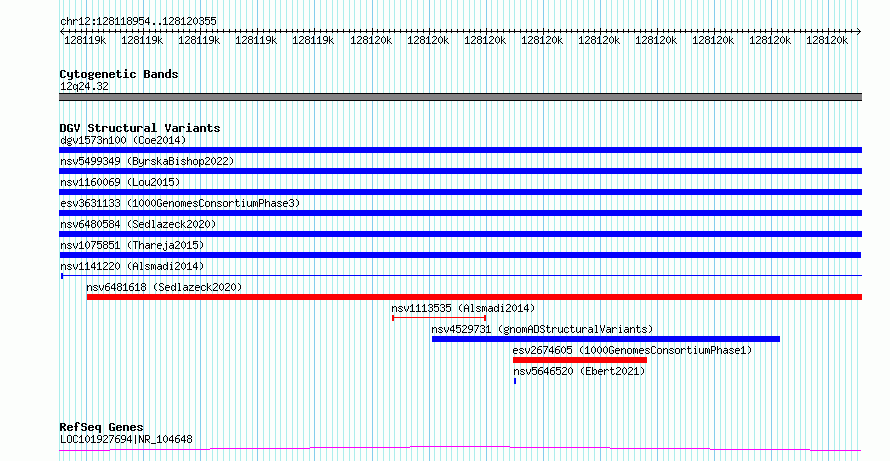Click the DGV Structural Variants track title
Image resolution: width=890 pixels, height=461 pixels.
click(140, 128)
